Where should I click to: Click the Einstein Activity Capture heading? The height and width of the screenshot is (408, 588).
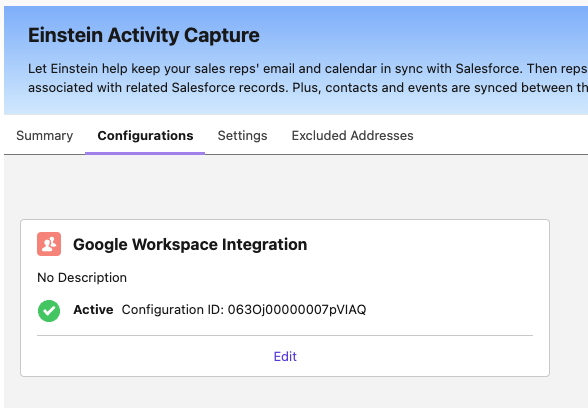144,35
